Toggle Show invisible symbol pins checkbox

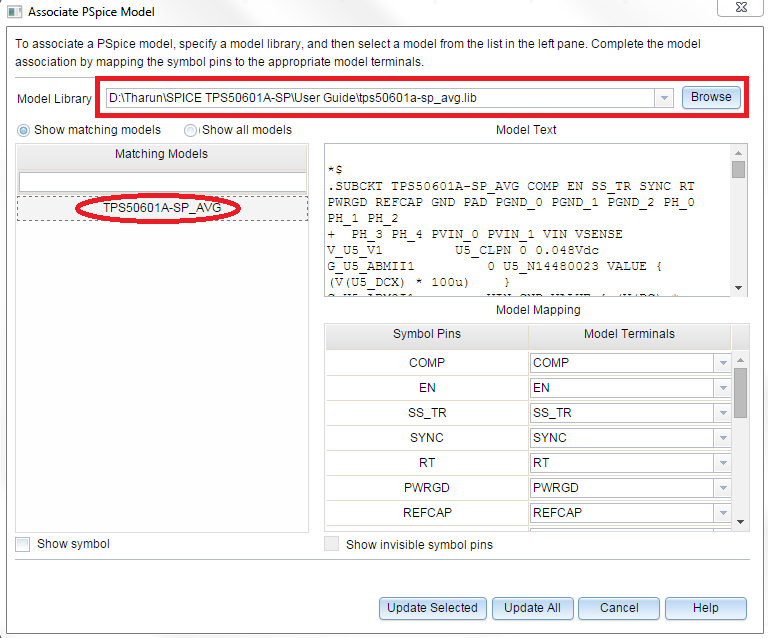332,545
